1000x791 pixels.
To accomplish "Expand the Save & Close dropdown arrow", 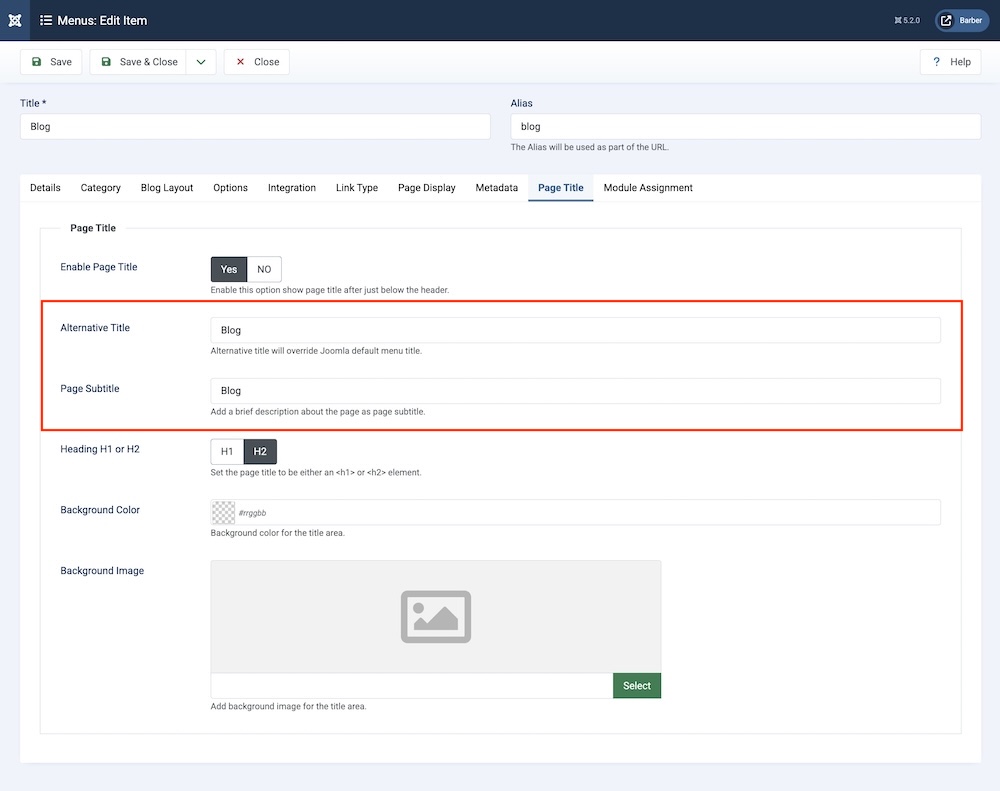I will [201, 62].
